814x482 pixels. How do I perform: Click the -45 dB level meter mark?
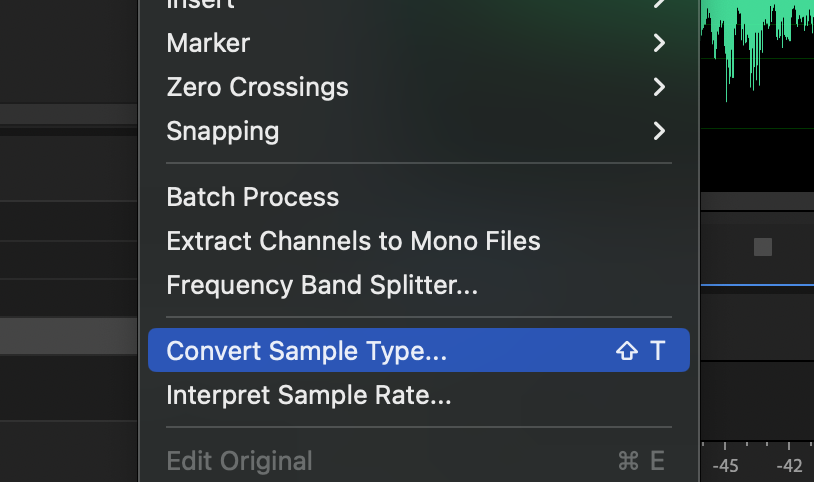[725, 465]
